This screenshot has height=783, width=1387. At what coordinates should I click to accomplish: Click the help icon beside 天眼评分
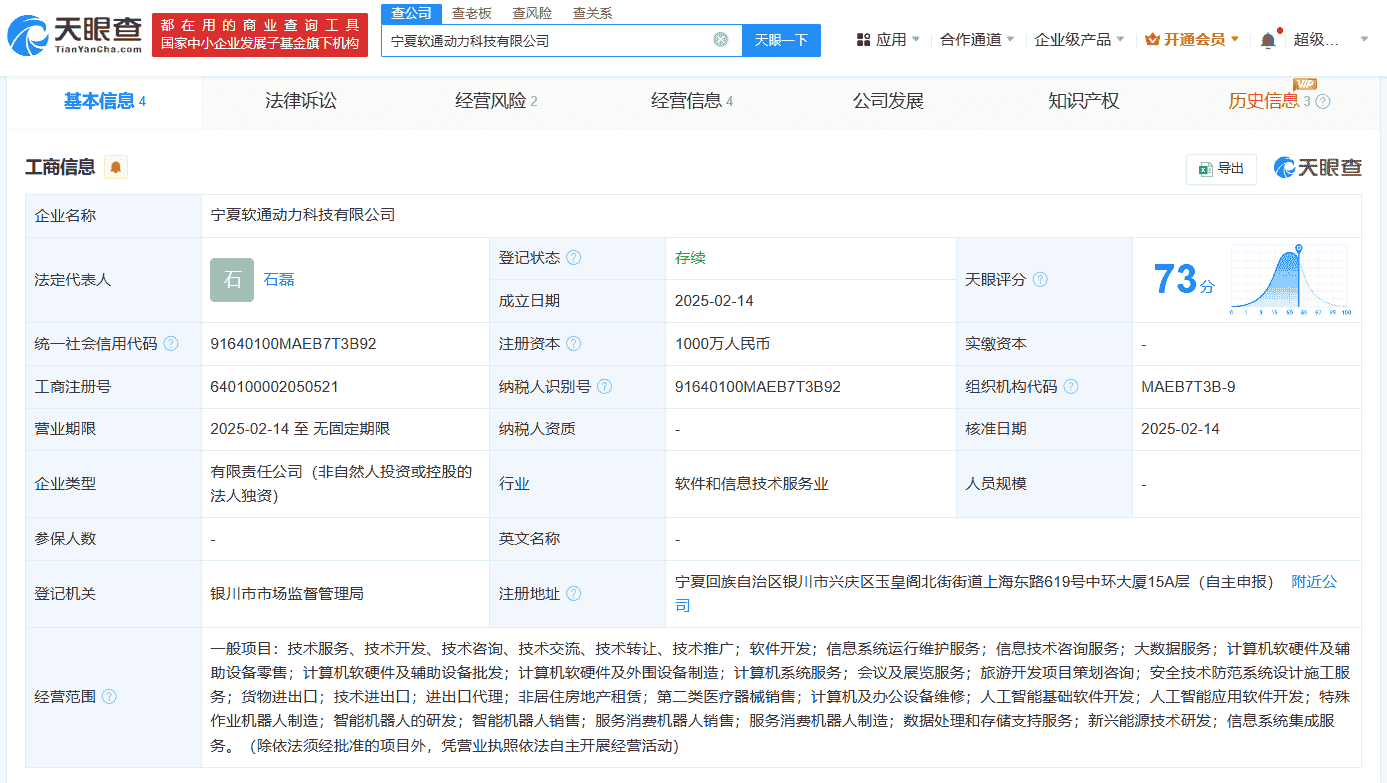coord(1042,280)
